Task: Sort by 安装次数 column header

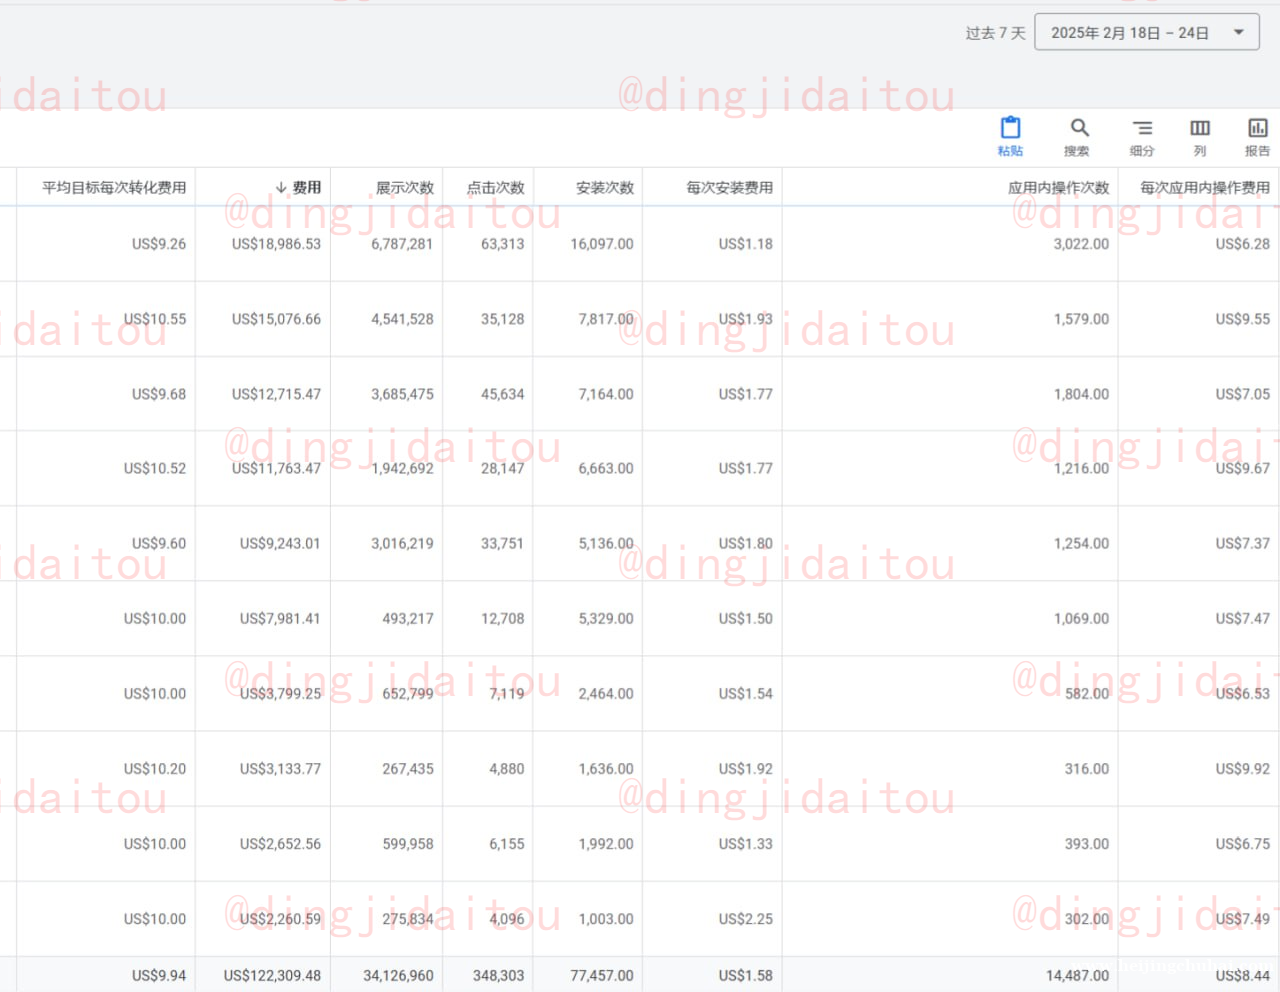Action: (x=605, y=187)
